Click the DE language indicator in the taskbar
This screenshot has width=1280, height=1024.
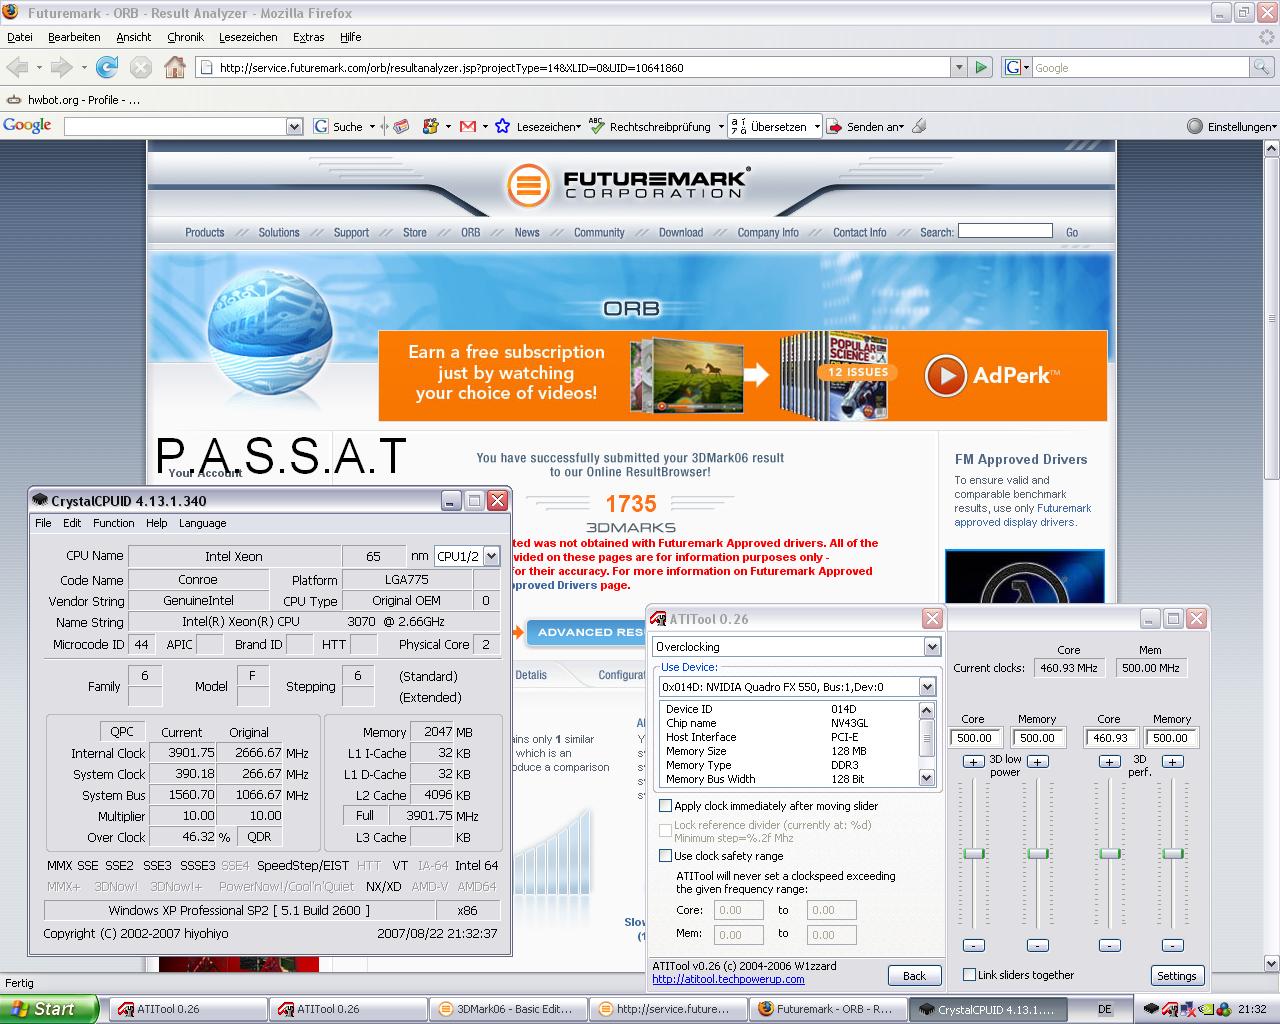[1105, 1009]
